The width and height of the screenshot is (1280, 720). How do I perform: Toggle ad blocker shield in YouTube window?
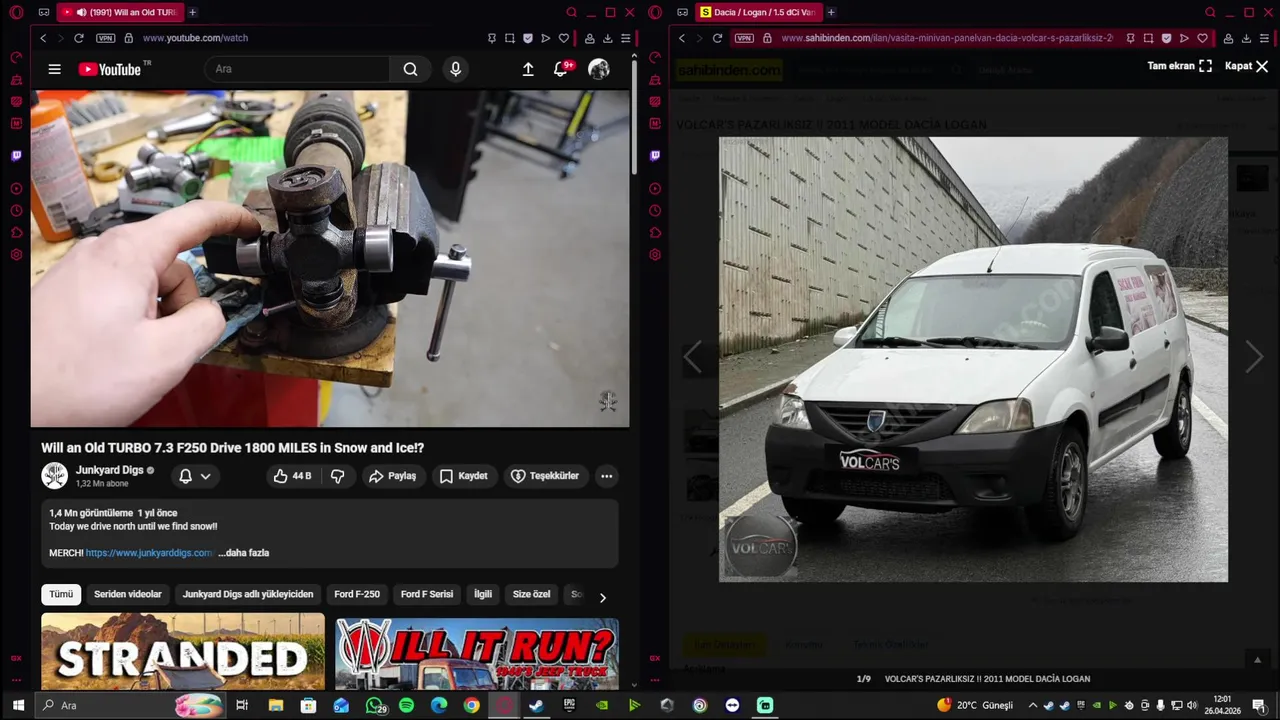528,38
